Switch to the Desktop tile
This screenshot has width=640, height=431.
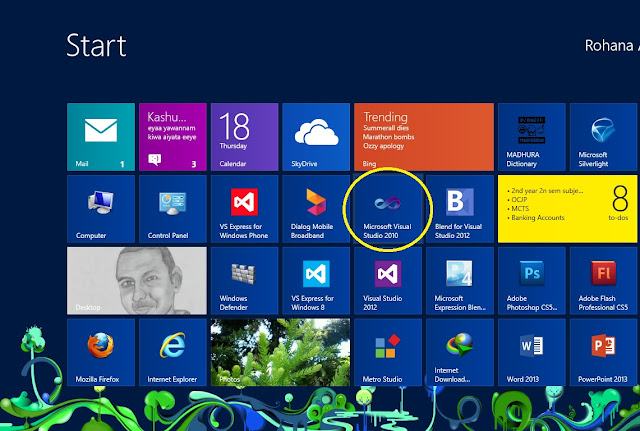pyautogui.click(x=137, y=281)
